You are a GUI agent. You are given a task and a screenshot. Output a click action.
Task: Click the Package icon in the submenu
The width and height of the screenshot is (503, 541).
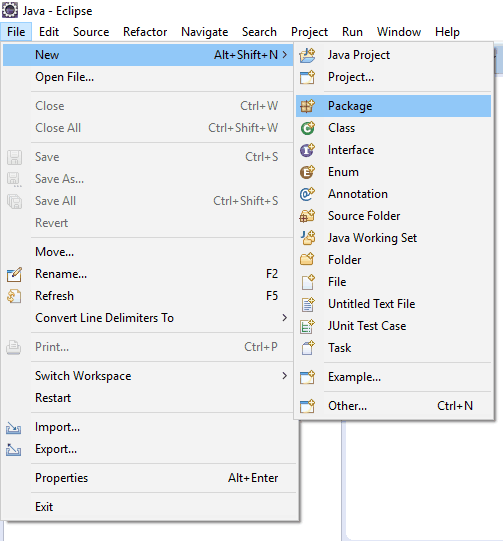(307, 106)
